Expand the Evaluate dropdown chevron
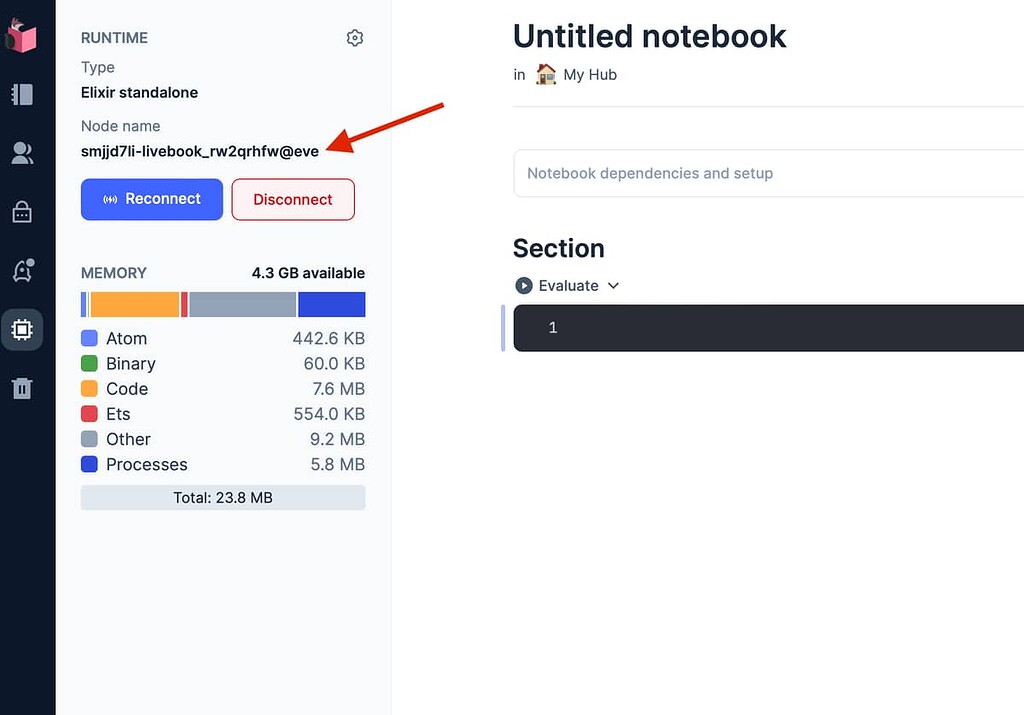 613,285
